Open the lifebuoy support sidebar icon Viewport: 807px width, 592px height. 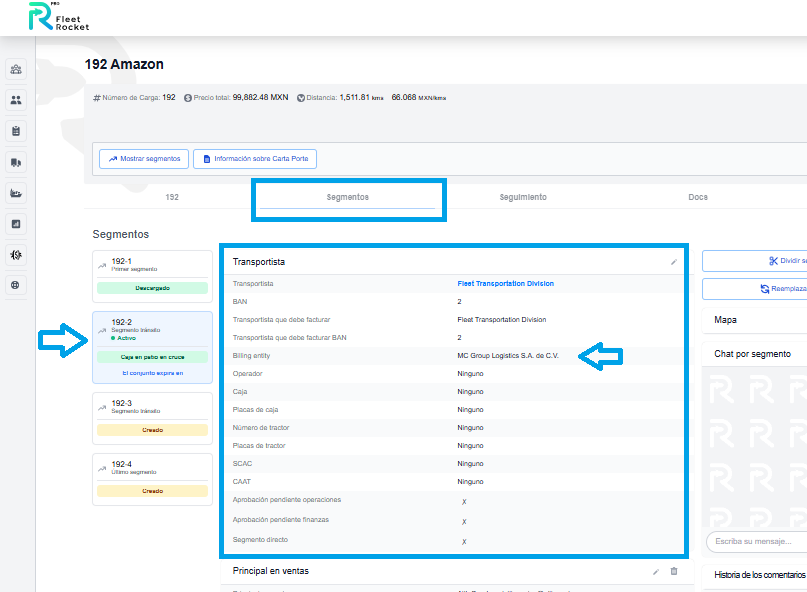(x=16, y=285)
